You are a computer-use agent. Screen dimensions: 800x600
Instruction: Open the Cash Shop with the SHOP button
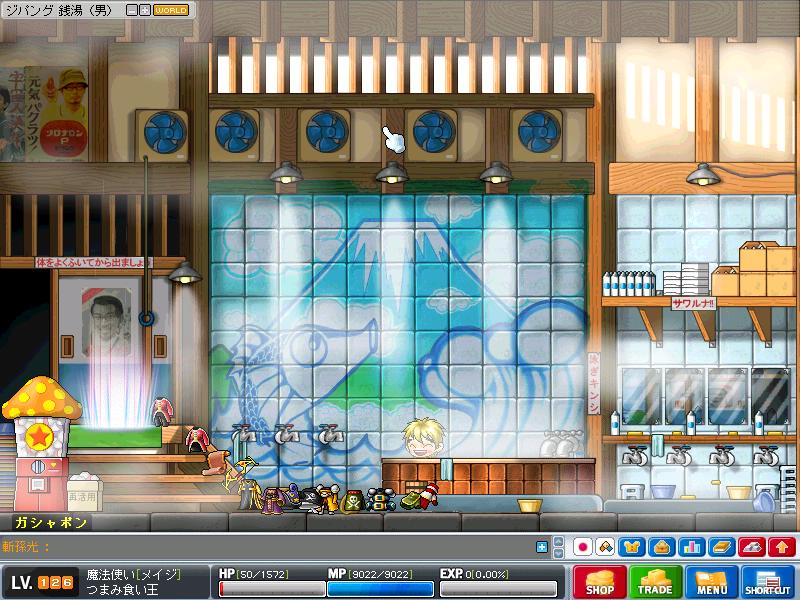pyautogui.click(x=599, y=582)
